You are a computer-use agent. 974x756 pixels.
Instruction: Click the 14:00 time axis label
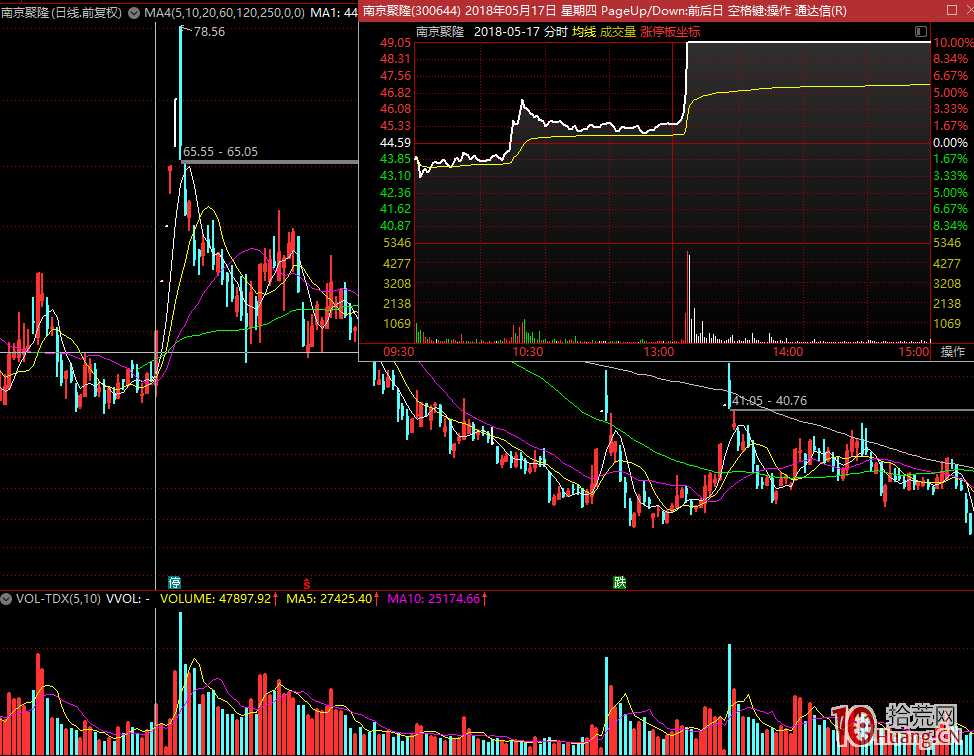click(x=788, y=352)
